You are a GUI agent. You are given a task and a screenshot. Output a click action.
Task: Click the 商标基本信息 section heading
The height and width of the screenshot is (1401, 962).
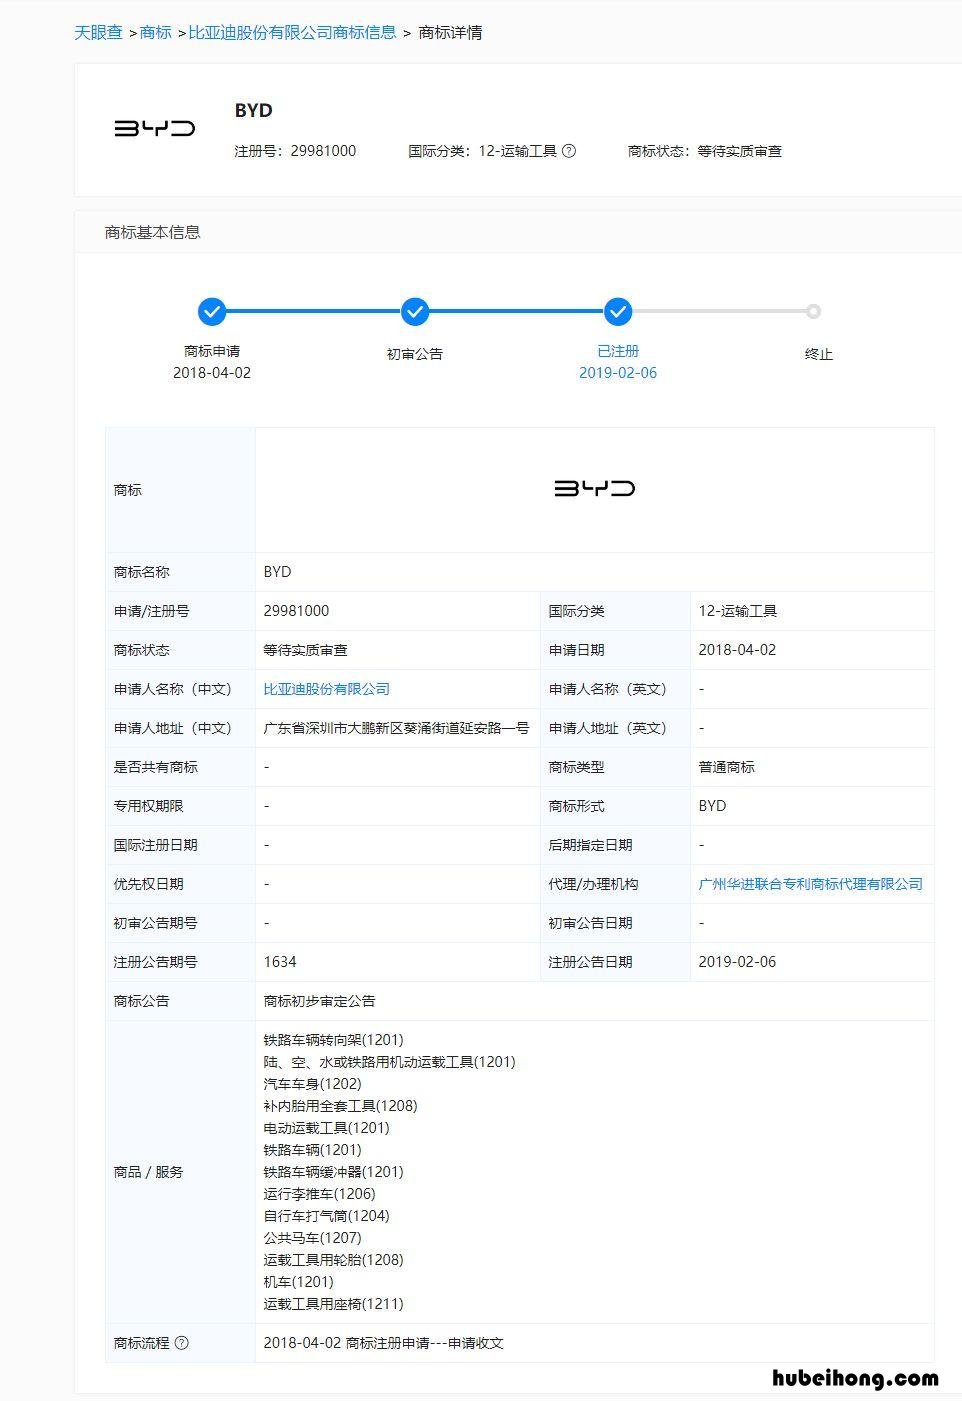(x=152, y=232)
